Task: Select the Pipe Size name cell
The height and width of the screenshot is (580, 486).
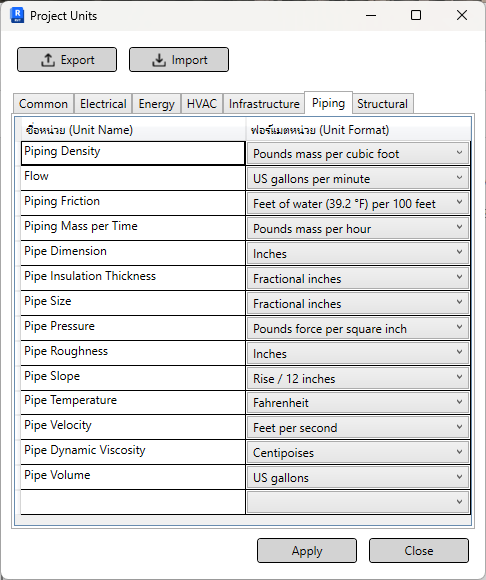Action: [133, 303]
